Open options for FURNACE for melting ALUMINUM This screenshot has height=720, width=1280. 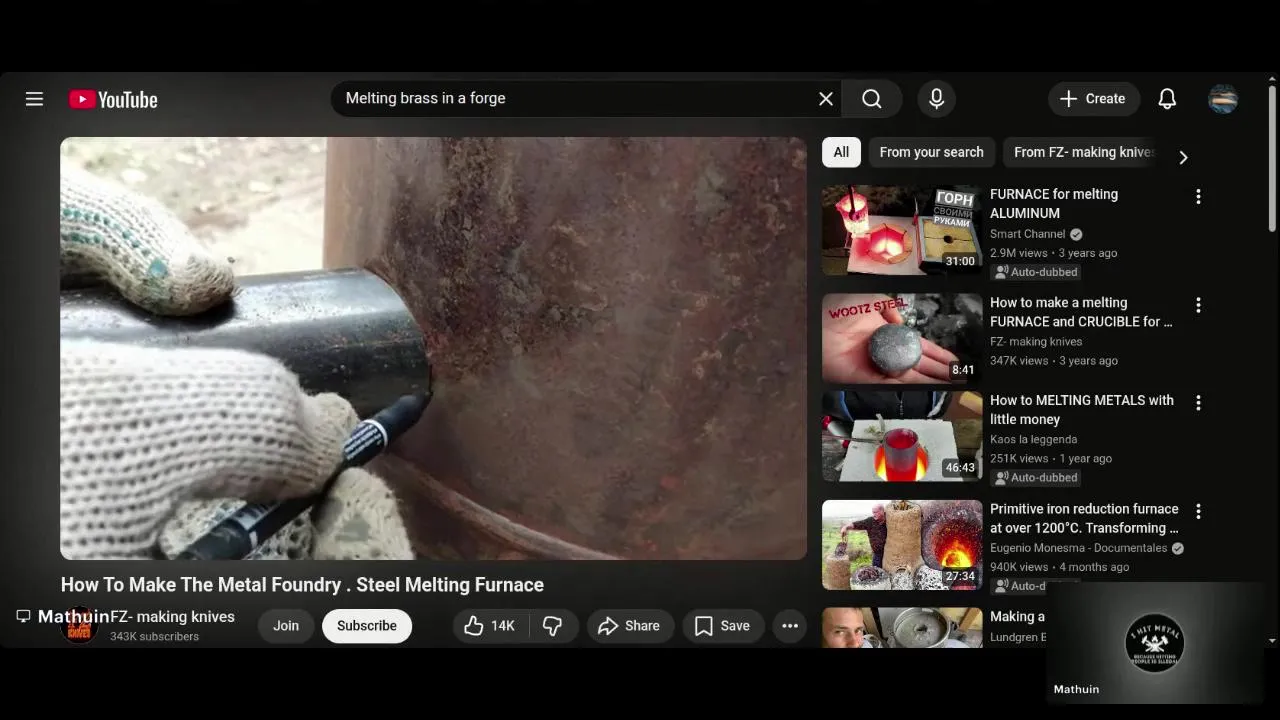tap(1198, 197)
